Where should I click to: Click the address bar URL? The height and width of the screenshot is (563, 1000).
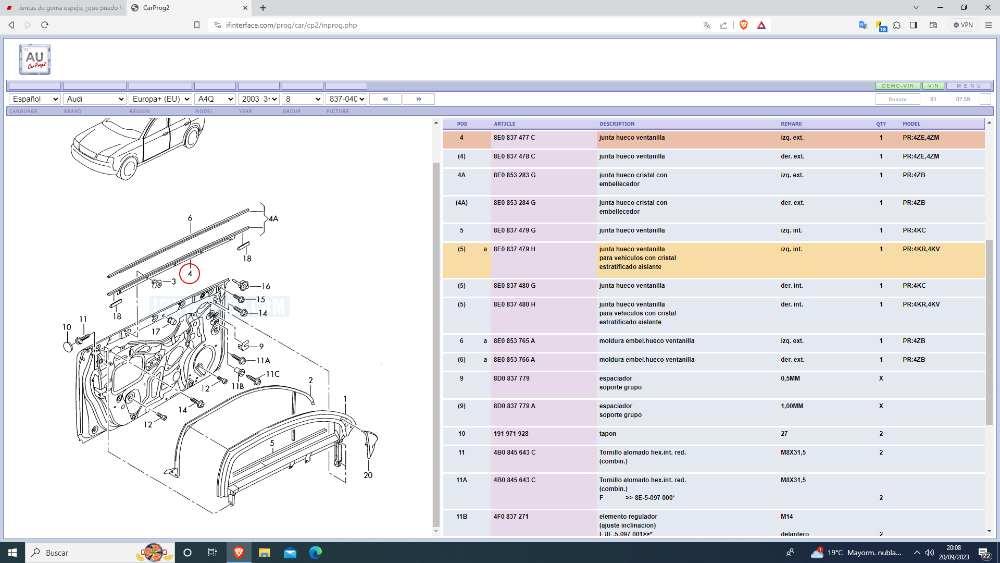coord(291,25)
